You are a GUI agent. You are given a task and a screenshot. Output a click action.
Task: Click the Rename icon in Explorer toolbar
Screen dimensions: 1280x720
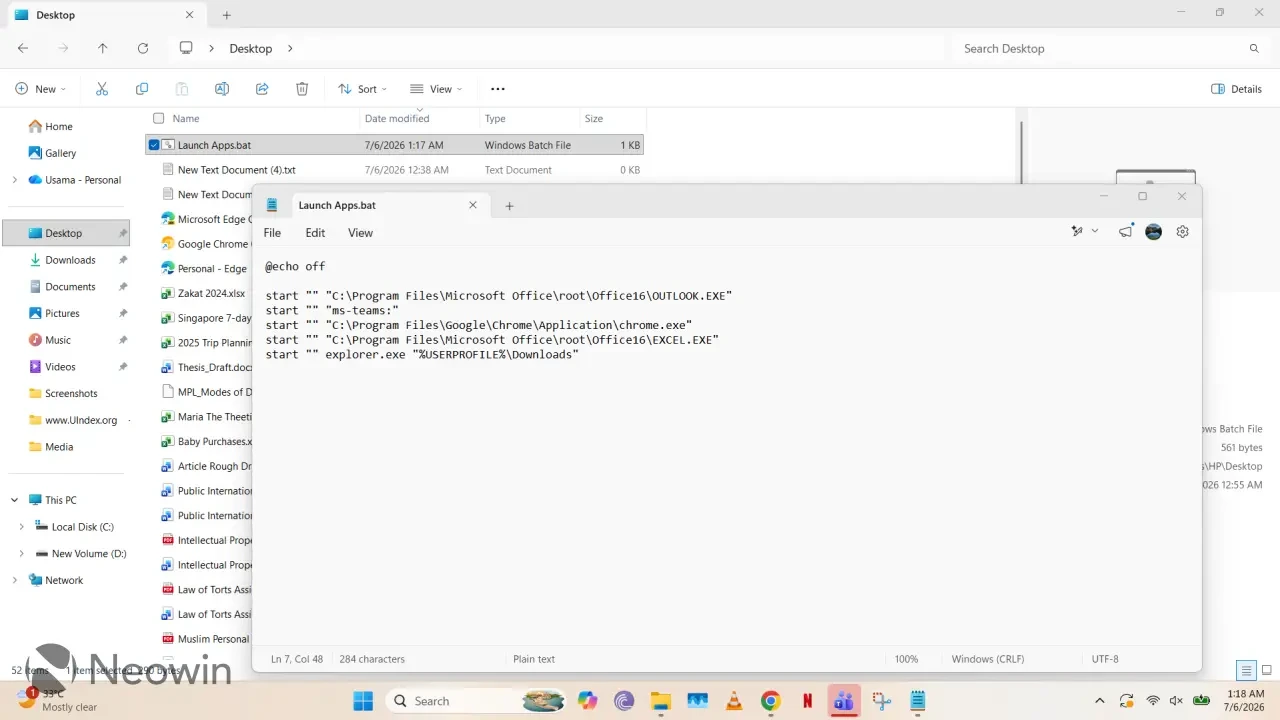point(222,89)
